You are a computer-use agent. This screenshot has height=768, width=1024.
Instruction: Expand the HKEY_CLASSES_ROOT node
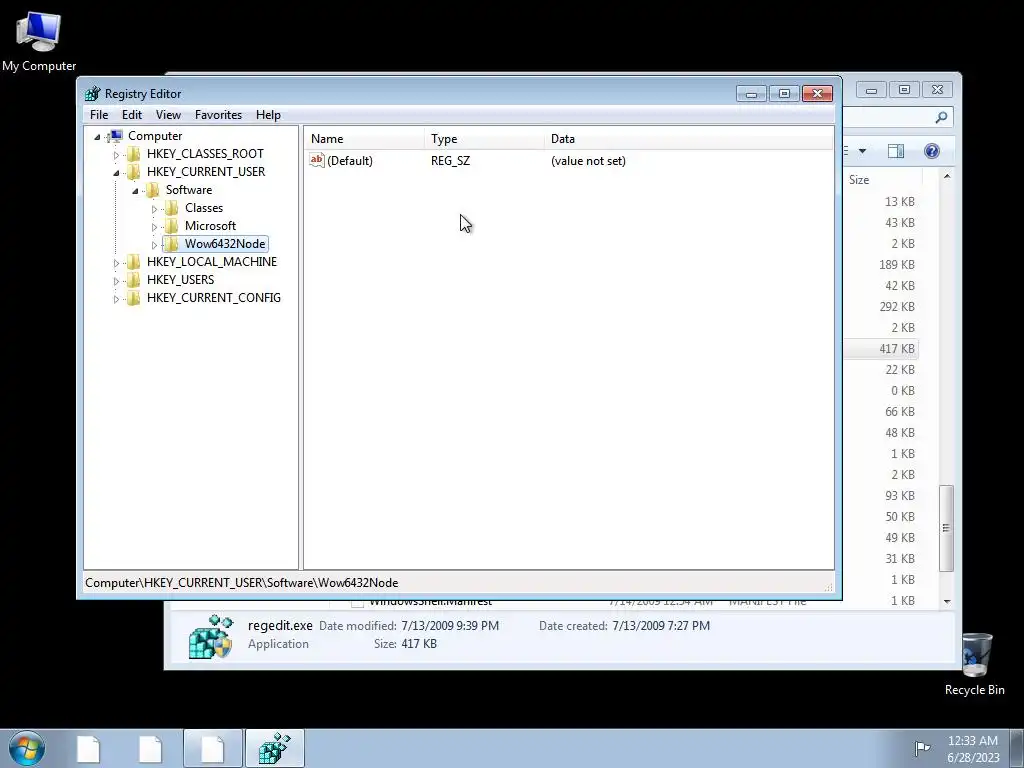(116, 155)
